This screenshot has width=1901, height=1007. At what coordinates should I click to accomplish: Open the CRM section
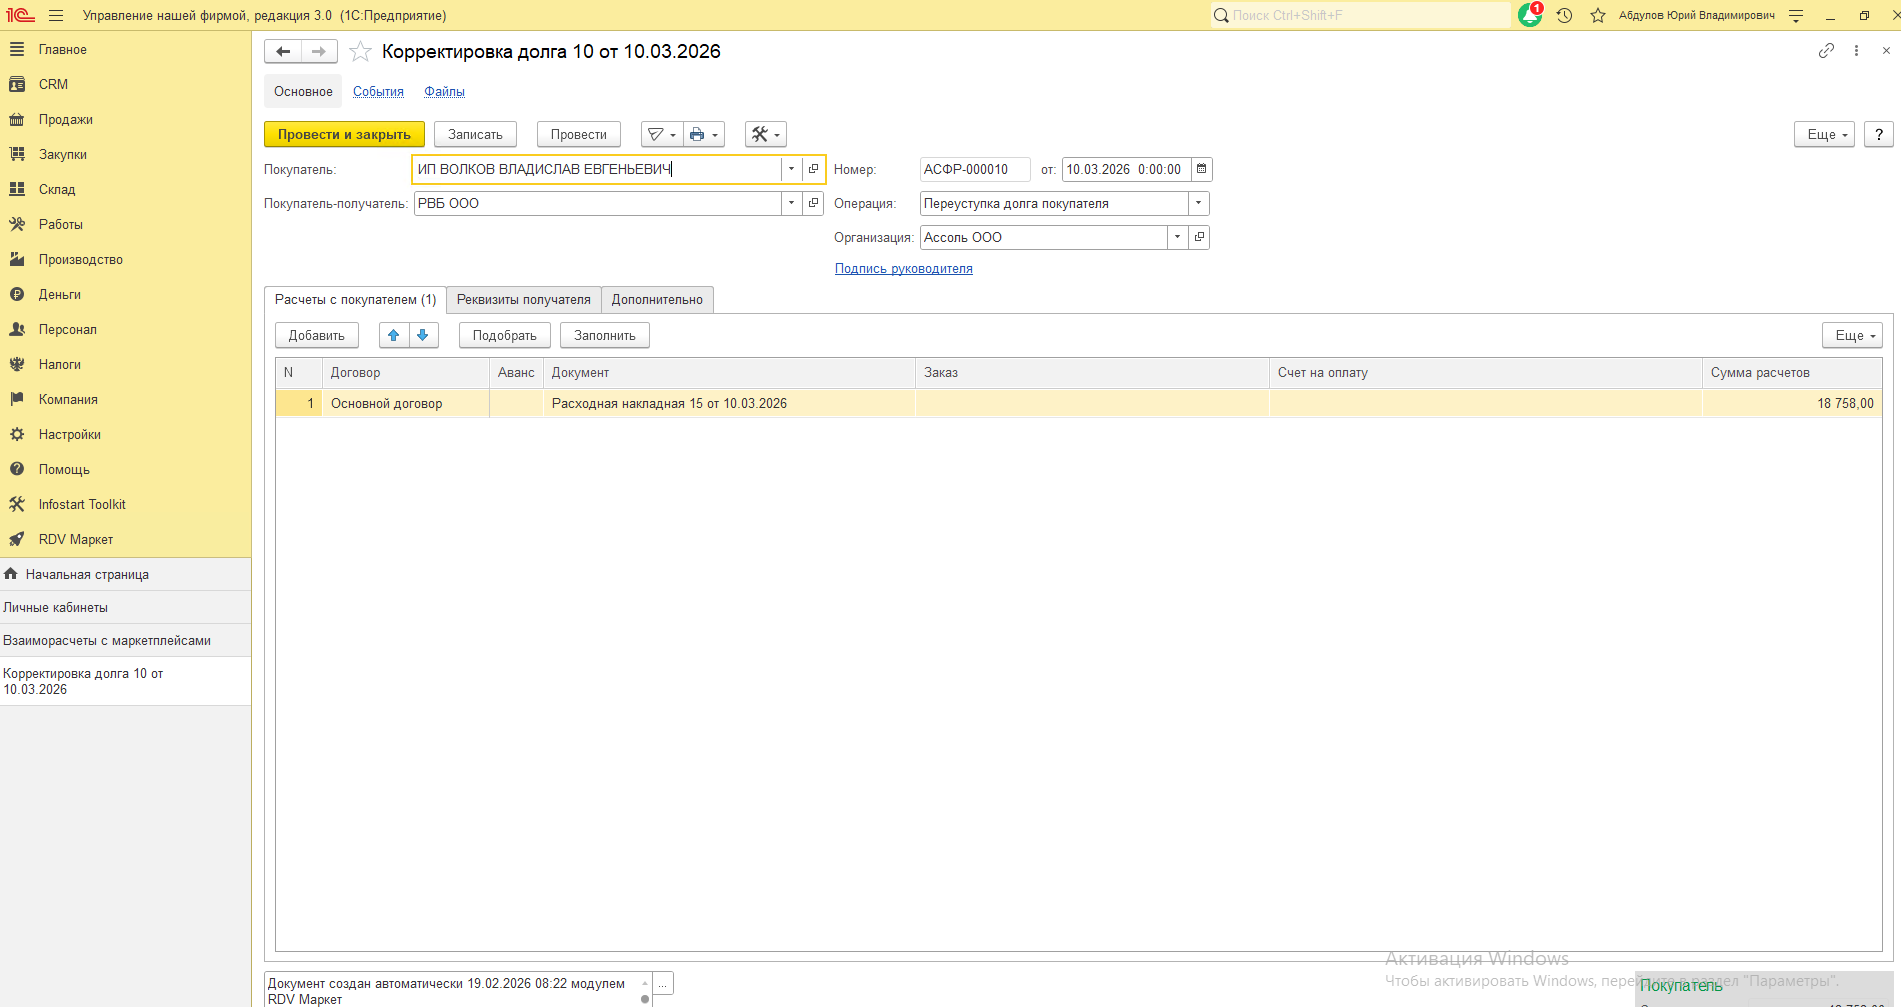(x=125, y=84)
